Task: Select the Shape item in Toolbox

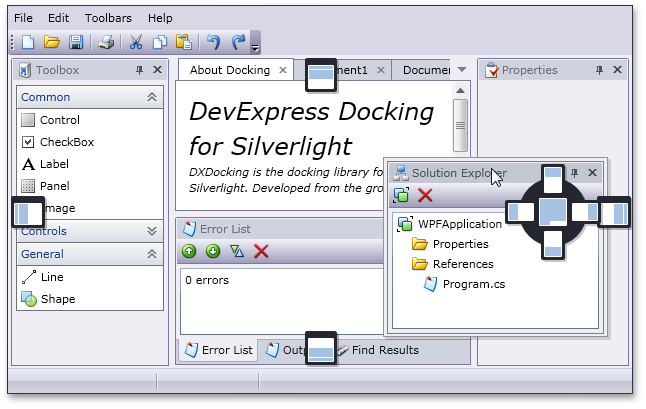Action: [90, 299]
